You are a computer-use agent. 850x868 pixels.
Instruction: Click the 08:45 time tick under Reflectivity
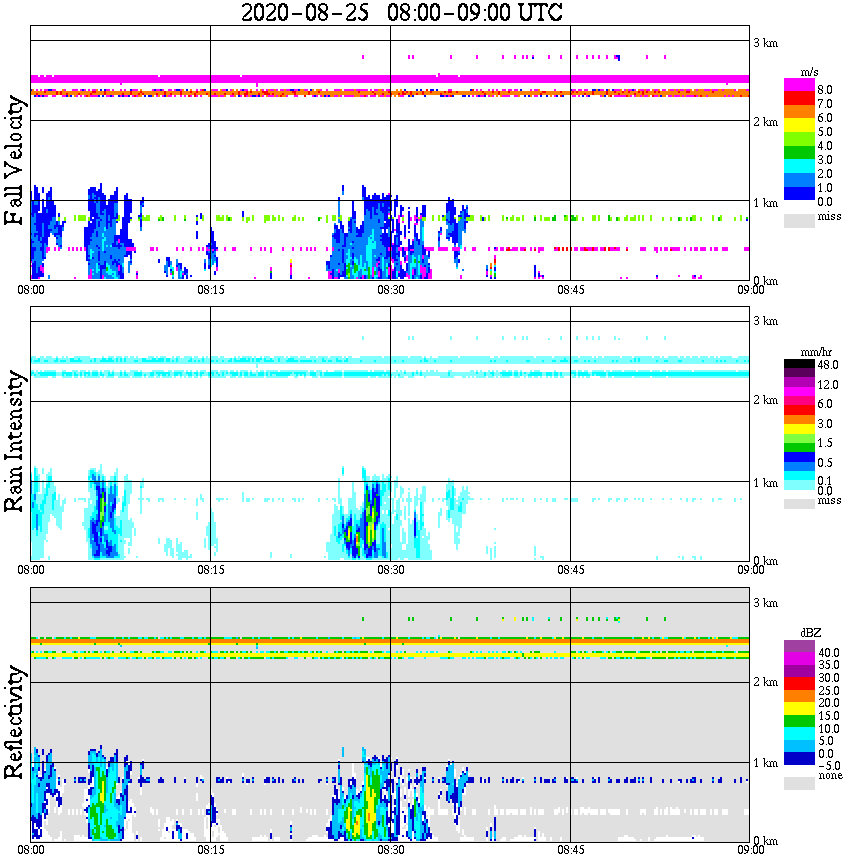[570, 849]
